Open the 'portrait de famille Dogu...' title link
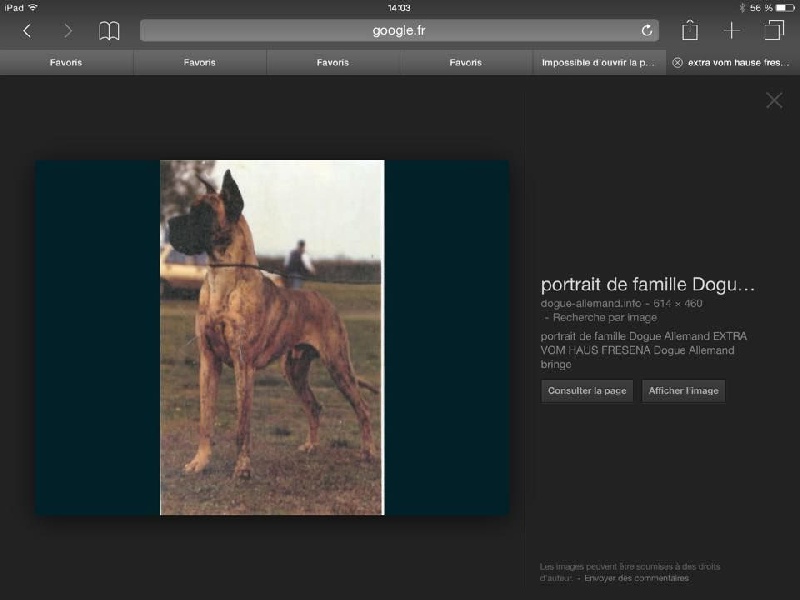 pyautogui.click(x=647, y=285)
